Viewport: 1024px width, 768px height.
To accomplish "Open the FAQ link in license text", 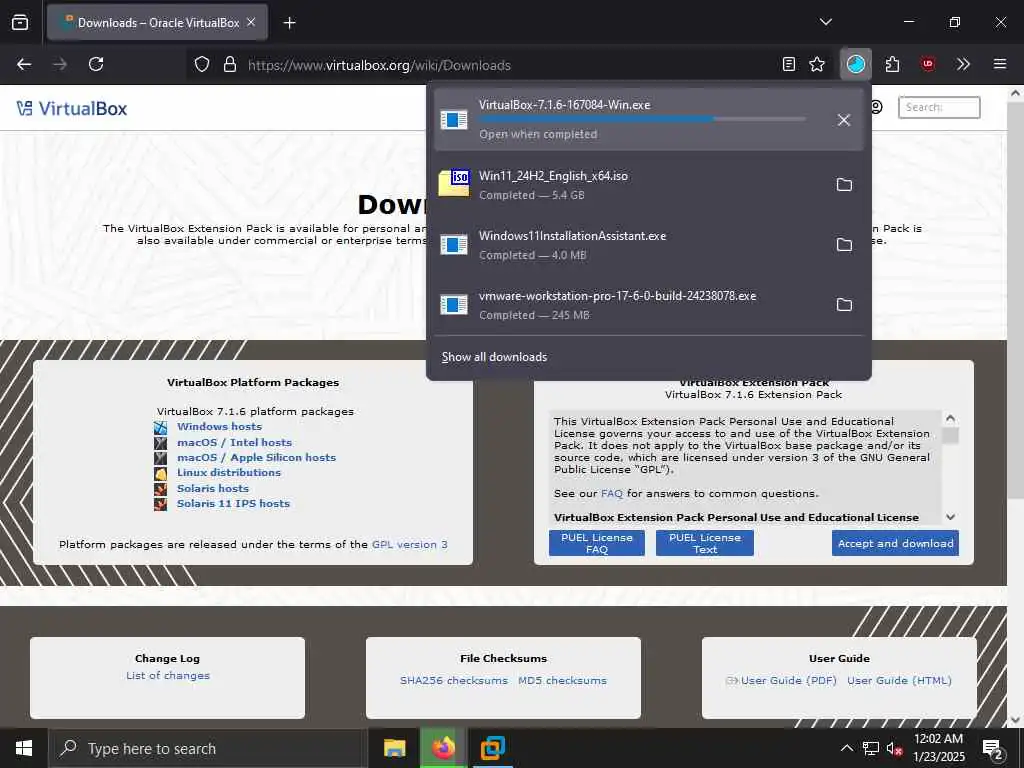I will point(612,494).
